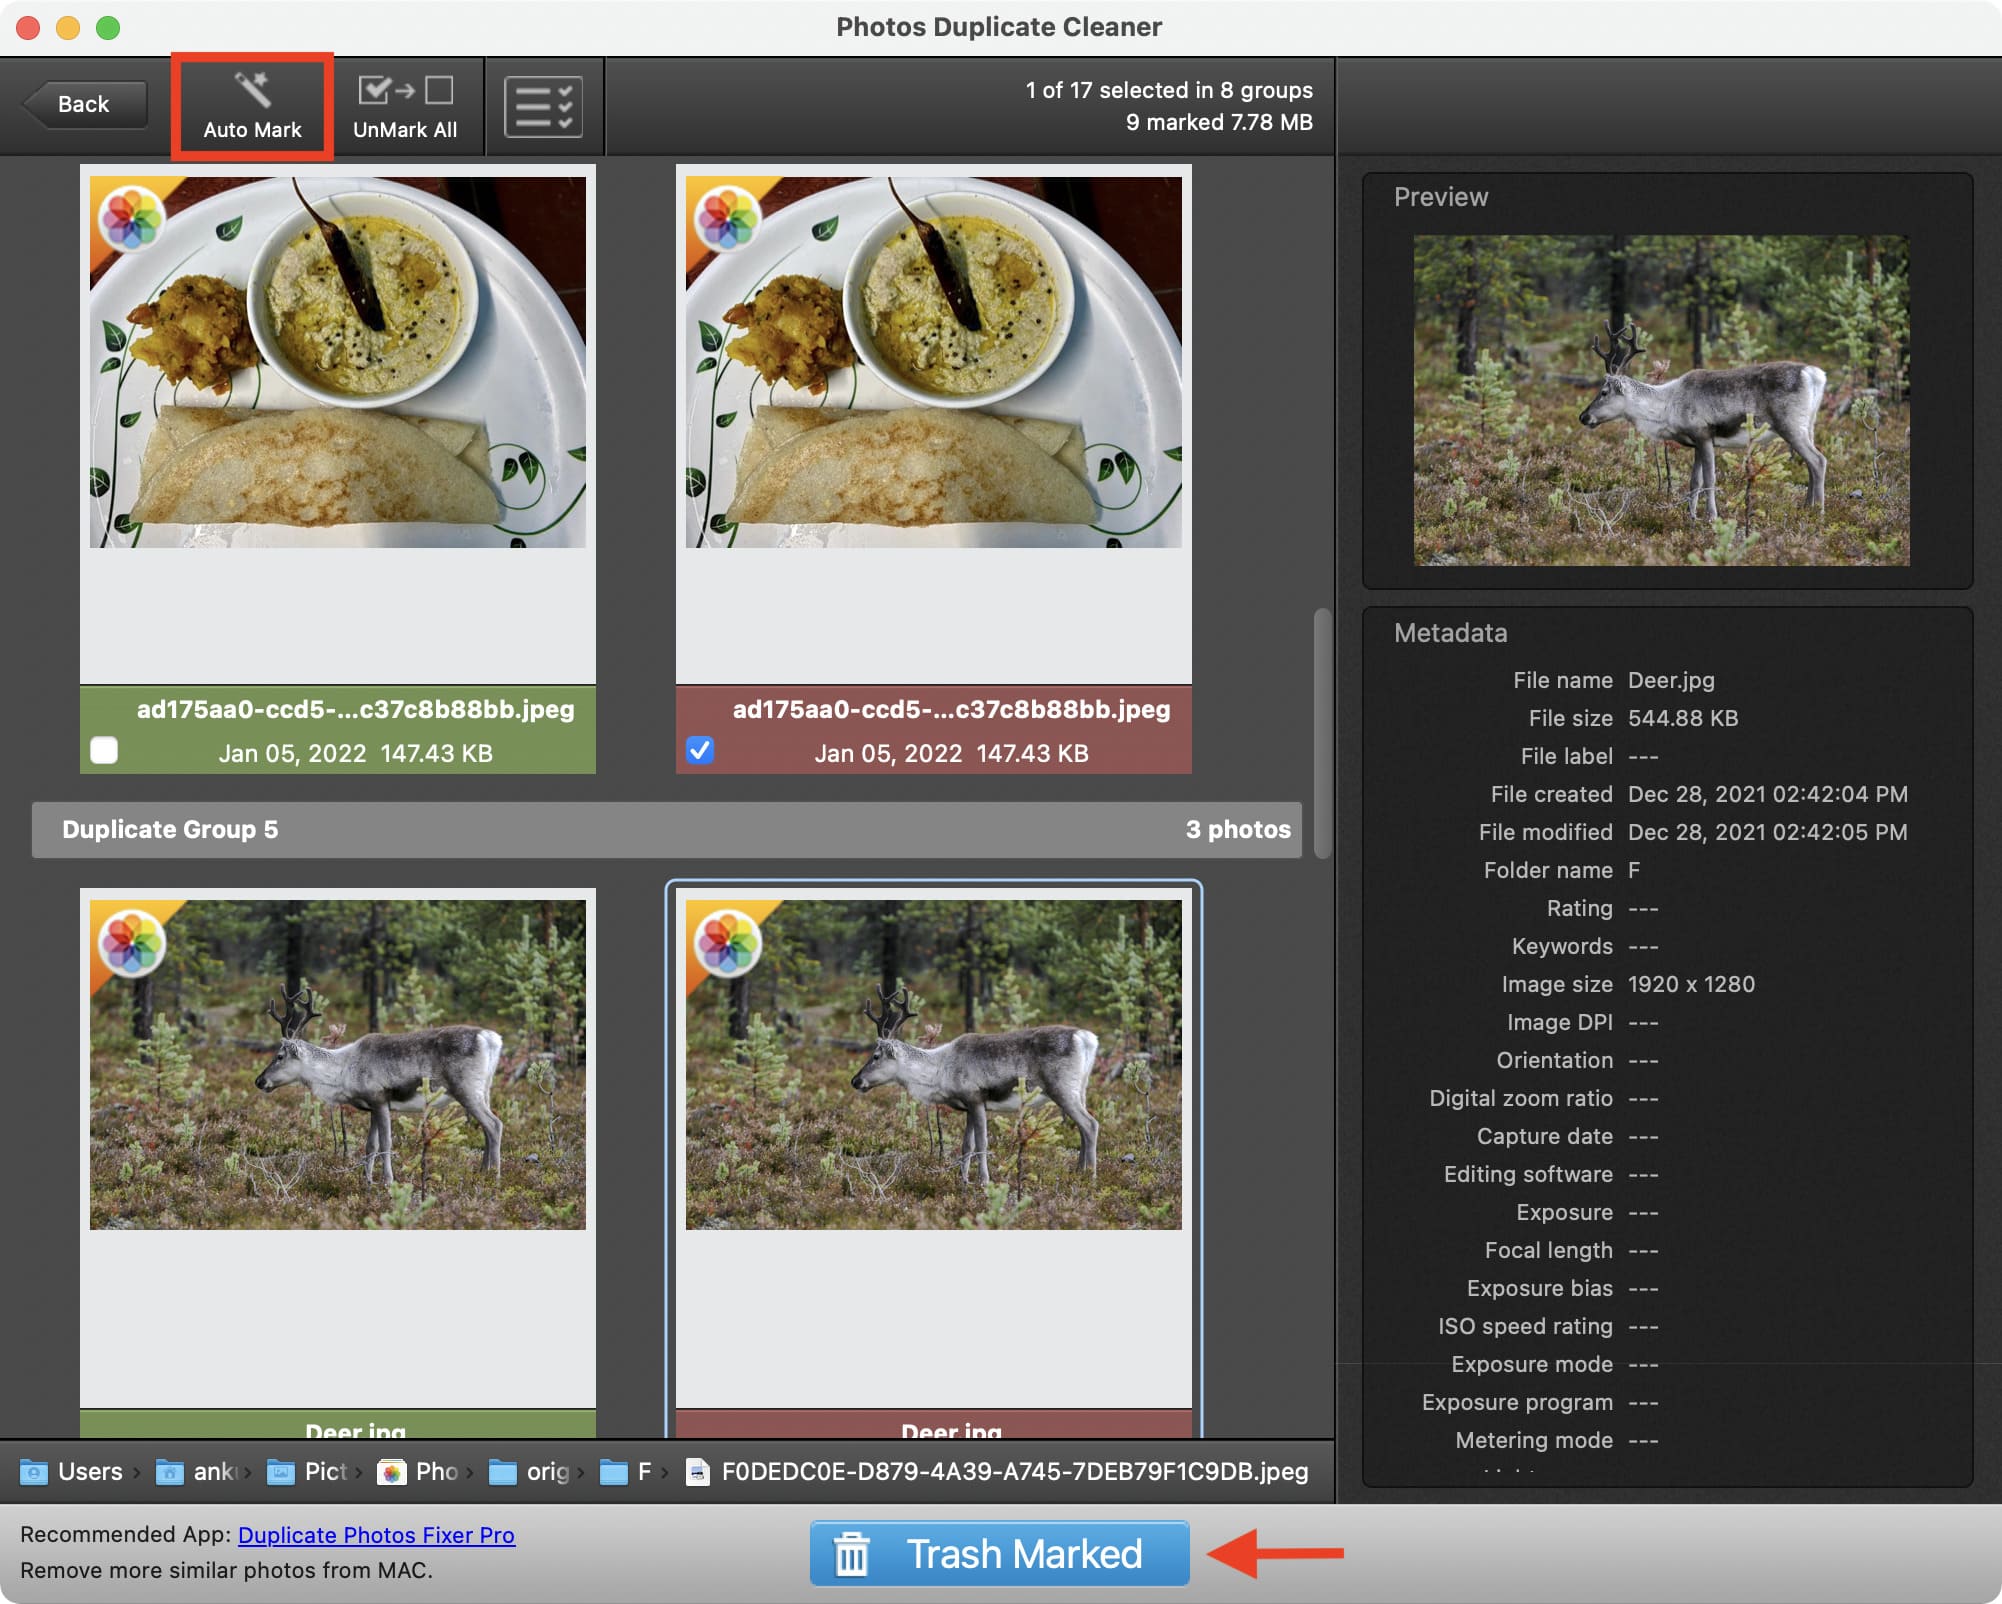Click the Photos badge on right deer photo
Image resolution: width=2002 pixels, height=1604 pixels.
point(727,941)
